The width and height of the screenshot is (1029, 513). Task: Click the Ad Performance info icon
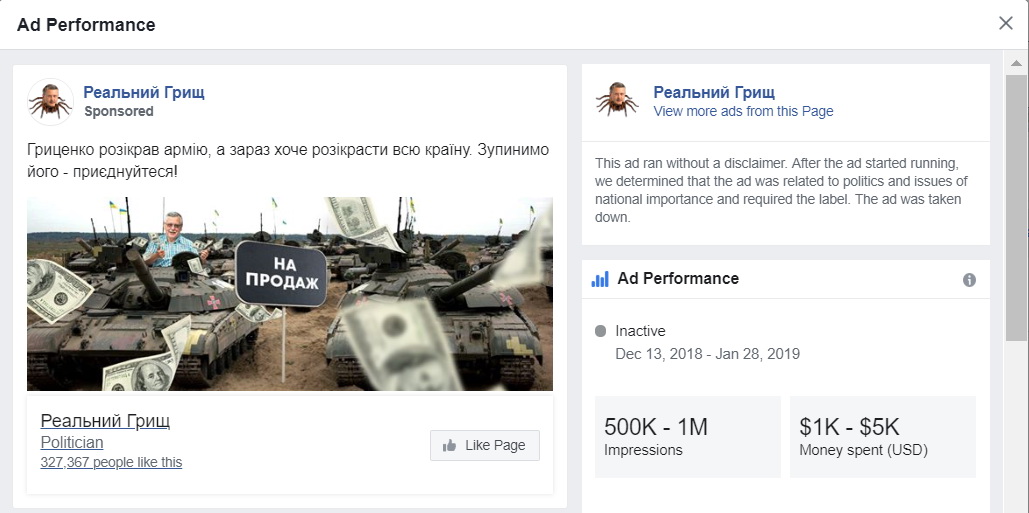coord(969,280)
